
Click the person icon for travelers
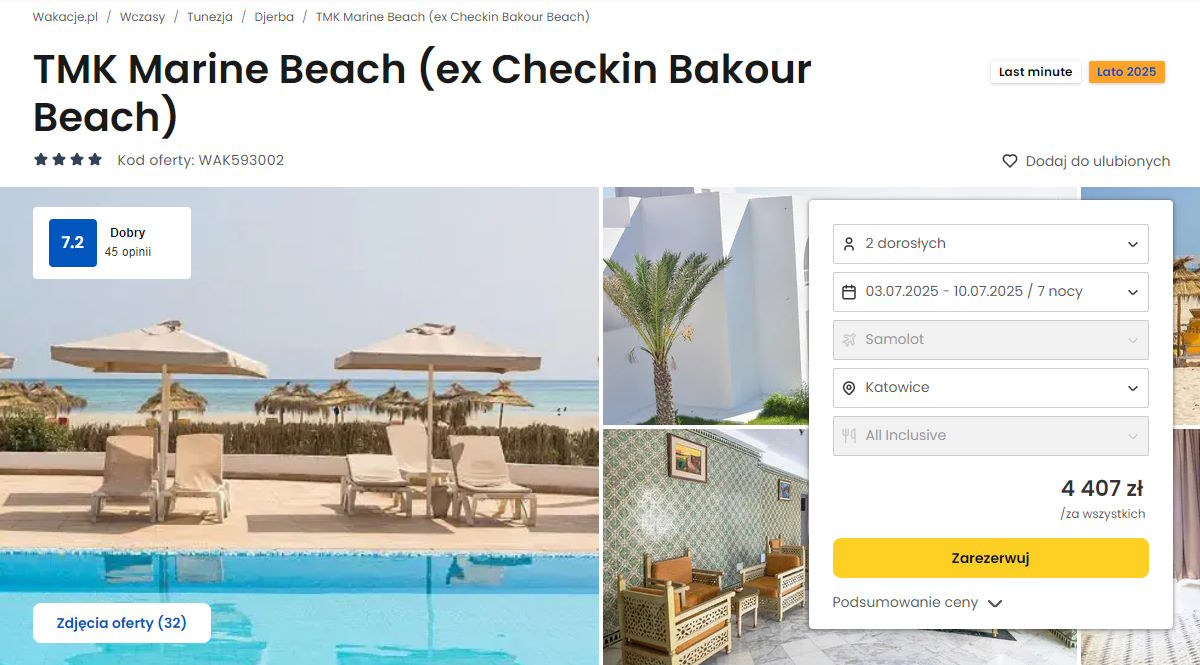[849, 244]
